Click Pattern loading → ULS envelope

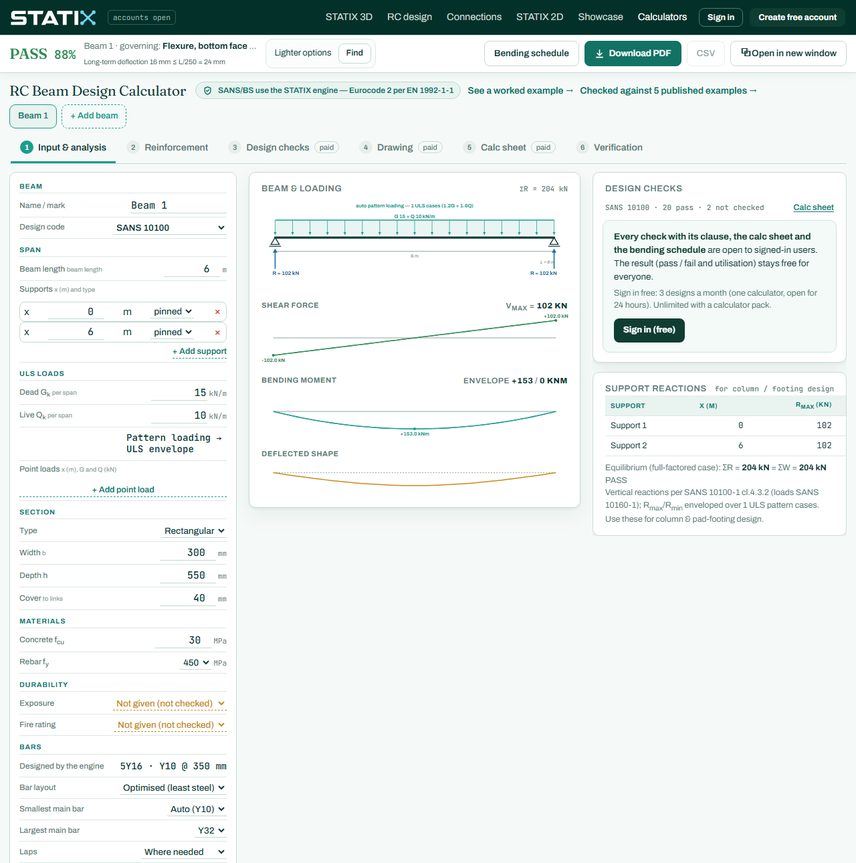pos(173,443)
